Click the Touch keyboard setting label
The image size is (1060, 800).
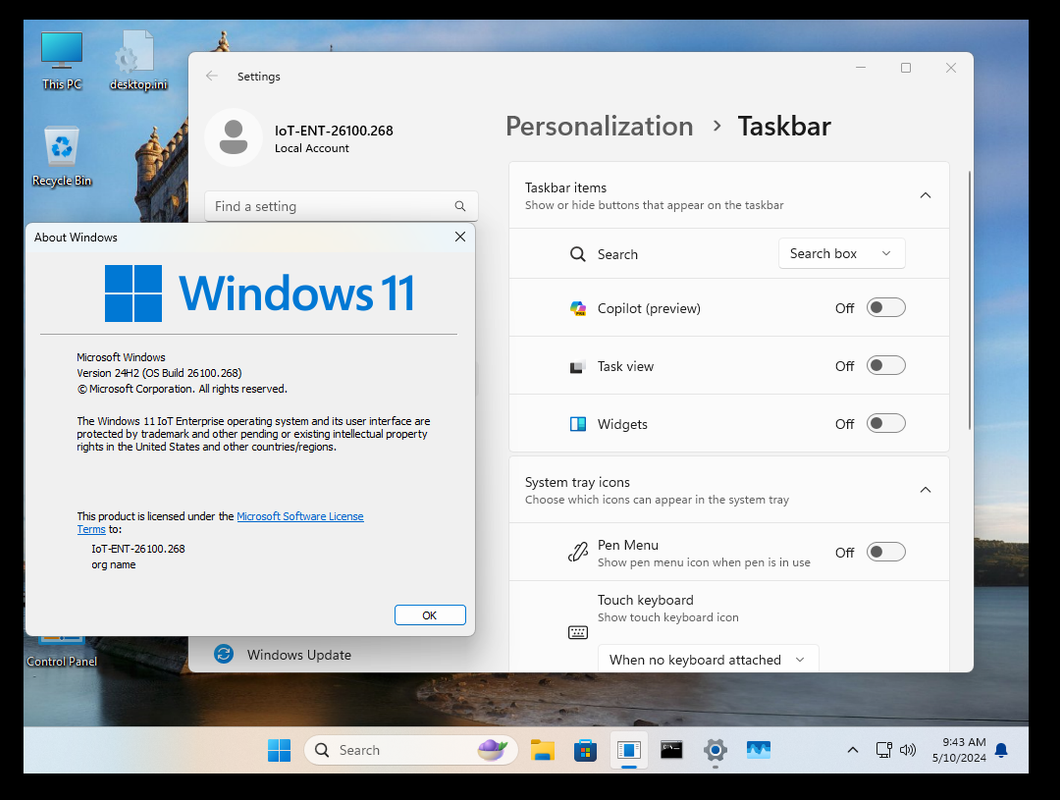click(646, 600)
